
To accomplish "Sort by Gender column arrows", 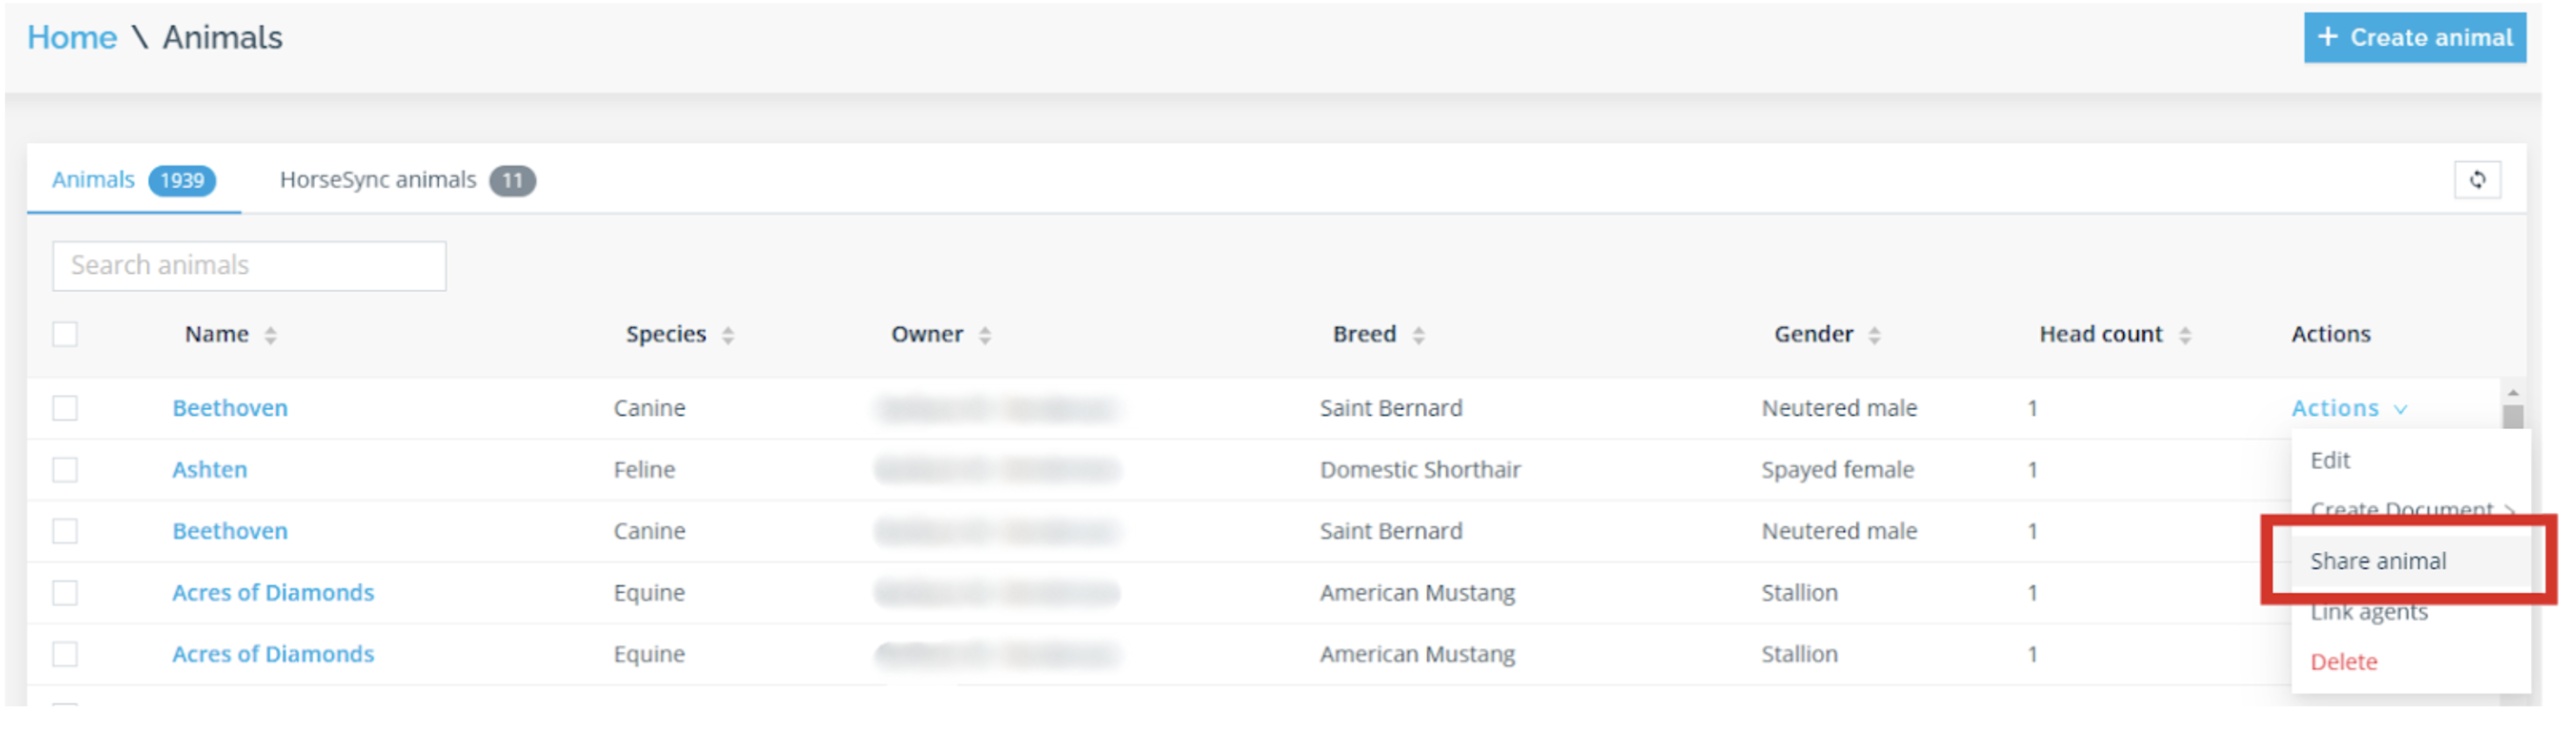I will (1873, 336).
